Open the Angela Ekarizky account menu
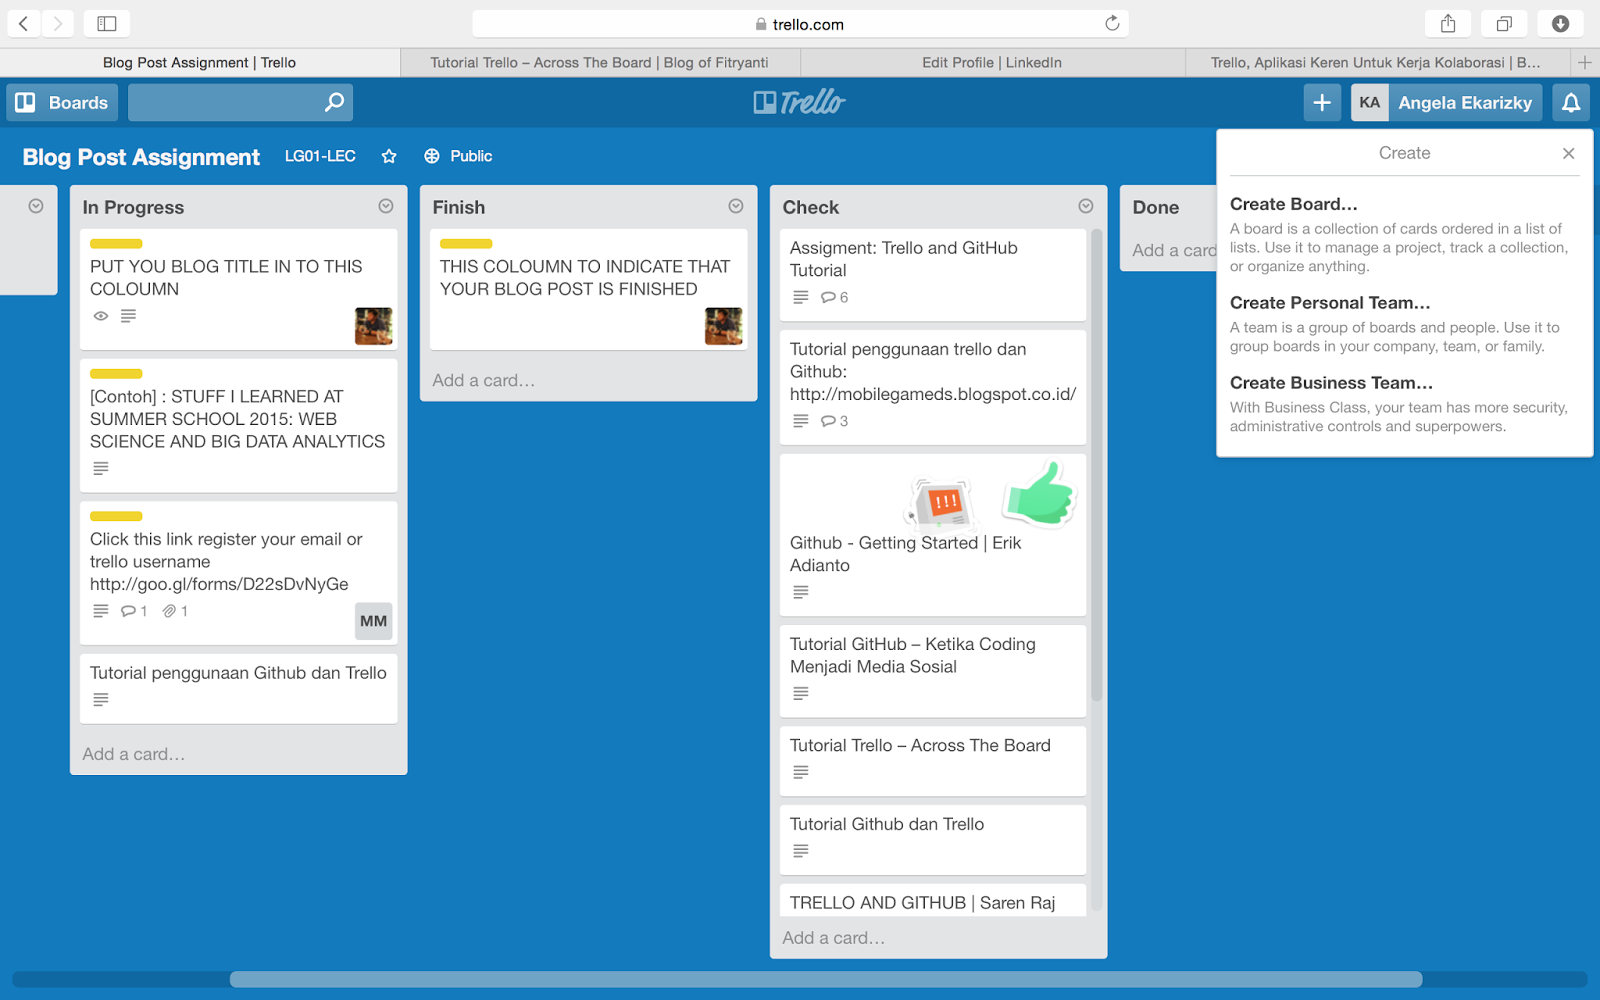Image resolution: width=1600 pixels, height=1000 pixels. (x=1446, y=102)
